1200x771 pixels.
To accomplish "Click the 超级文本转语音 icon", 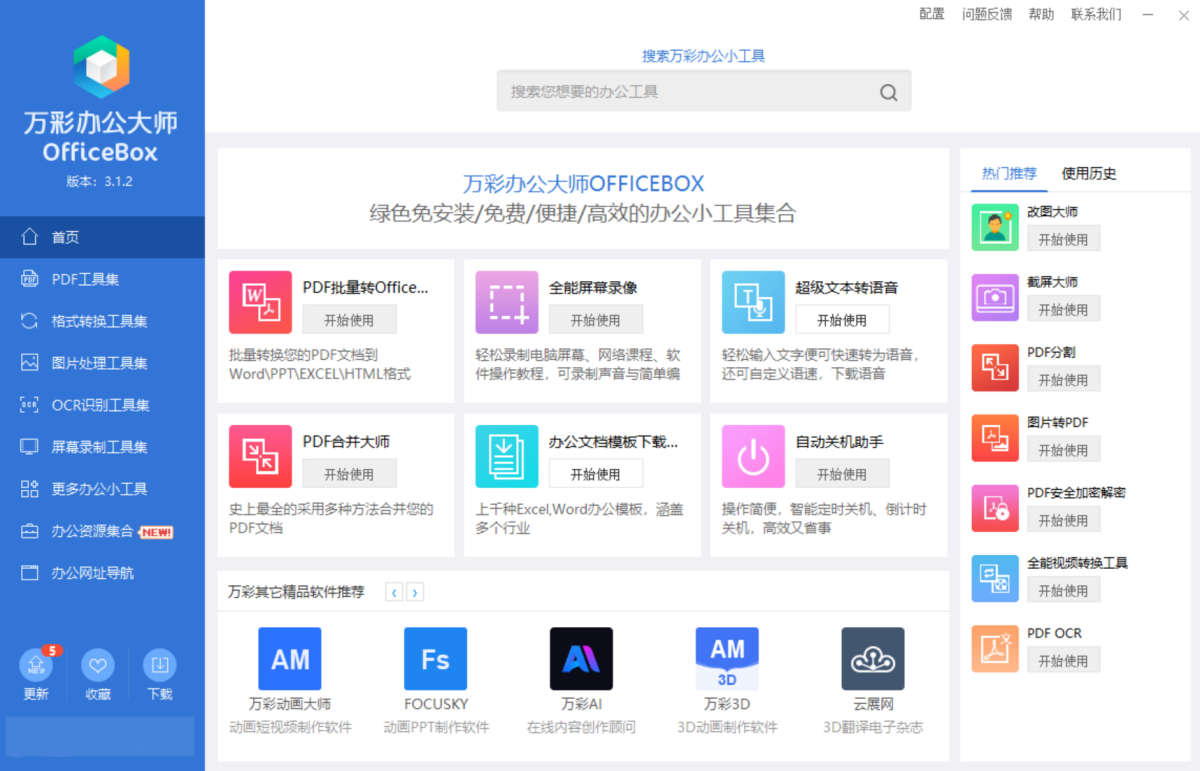I will click(x=753, y=302).
